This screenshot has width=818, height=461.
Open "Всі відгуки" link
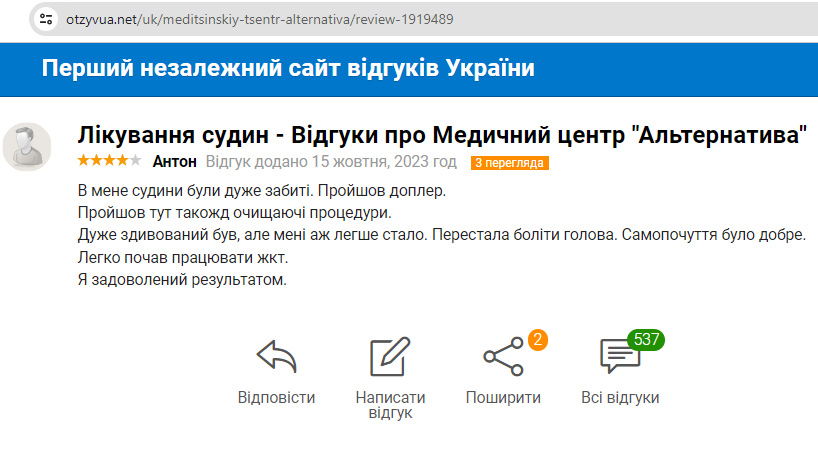(620, 397)
